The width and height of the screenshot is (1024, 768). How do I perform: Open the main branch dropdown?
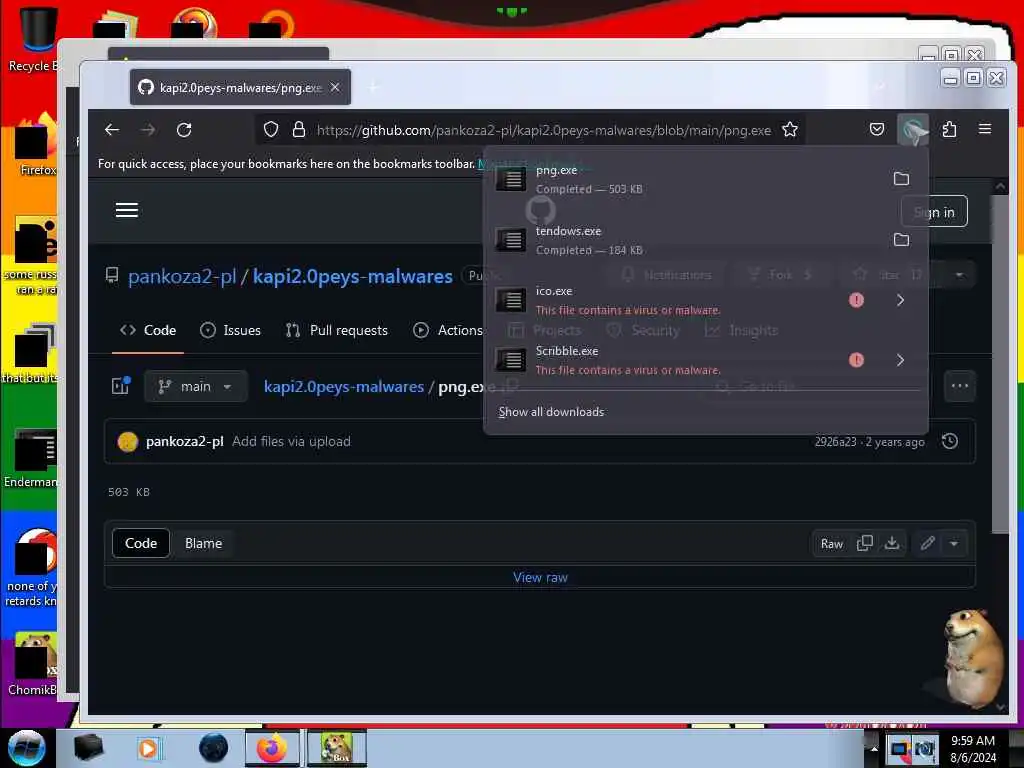point(195,387)
